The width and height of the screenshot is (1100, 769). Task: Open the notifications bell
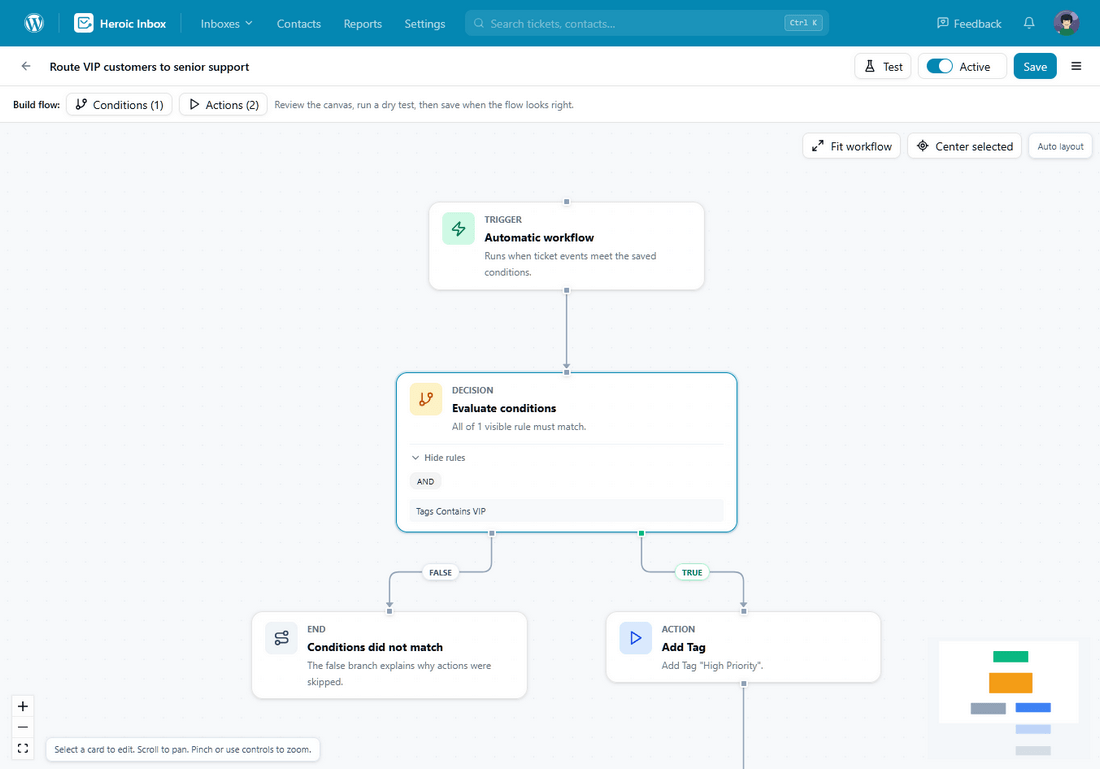[x=1028, y=23]
